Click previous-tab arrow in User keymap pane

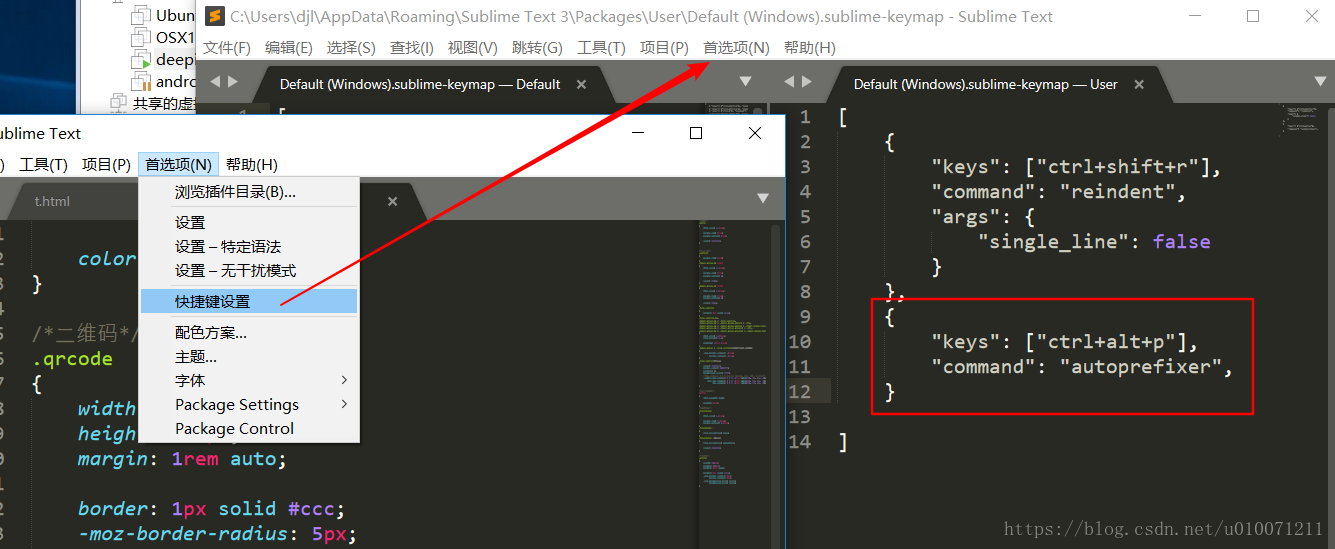(789, 82)
